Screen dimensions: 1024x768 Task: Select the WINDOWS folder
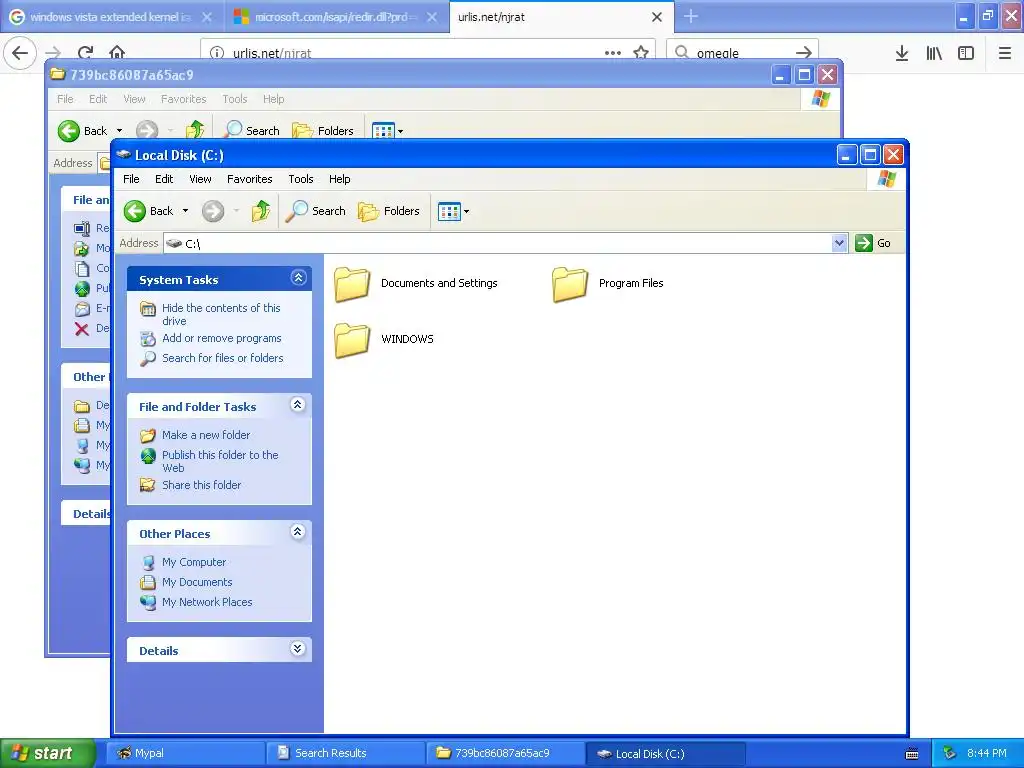(x=384, y=339)
